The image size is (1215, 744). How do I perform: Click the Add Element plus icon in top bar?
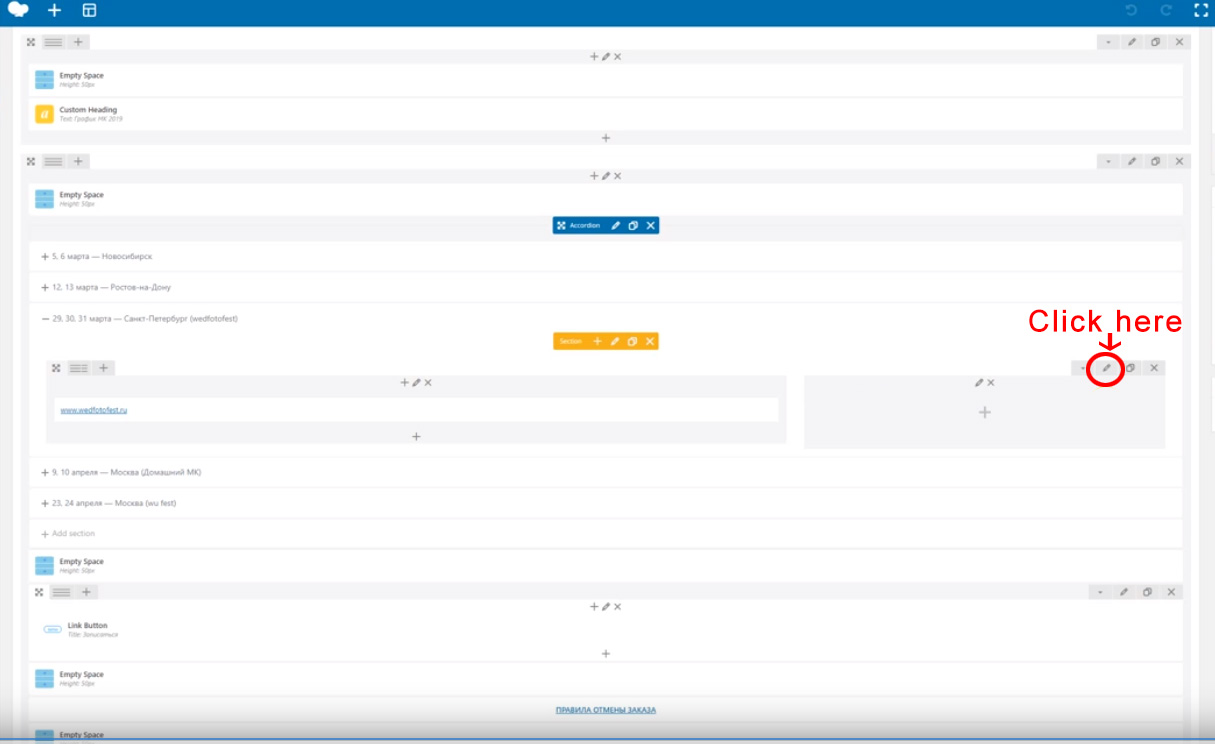[54, 11]
